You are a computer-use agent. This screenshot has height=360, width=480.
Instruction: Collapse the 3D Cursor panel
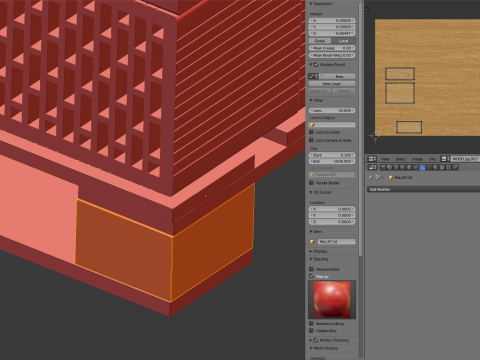point(311,192)
